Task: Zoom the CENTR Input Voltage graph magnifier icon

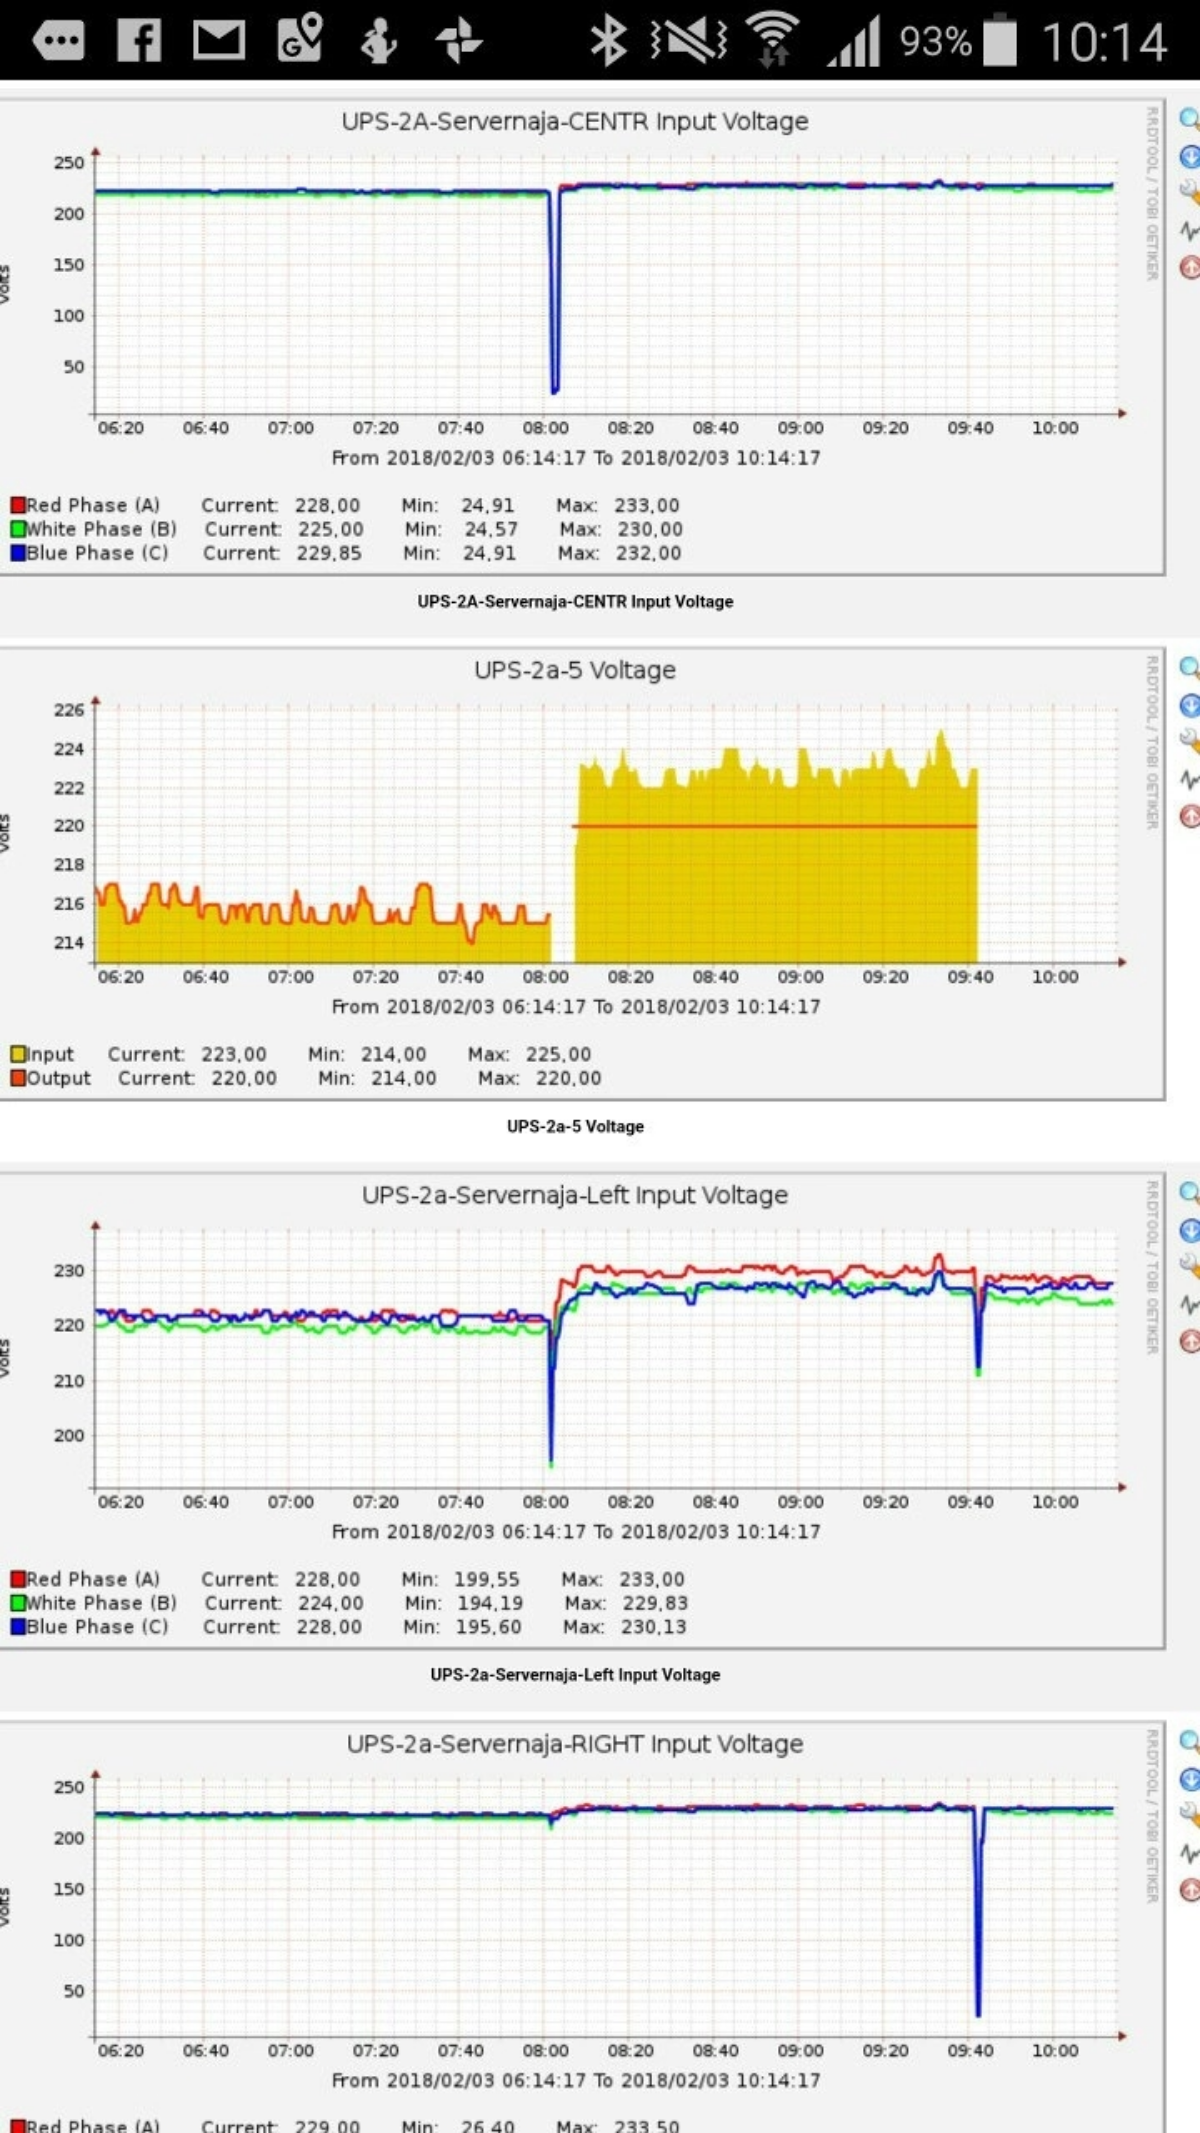Action: (1189, 119)
